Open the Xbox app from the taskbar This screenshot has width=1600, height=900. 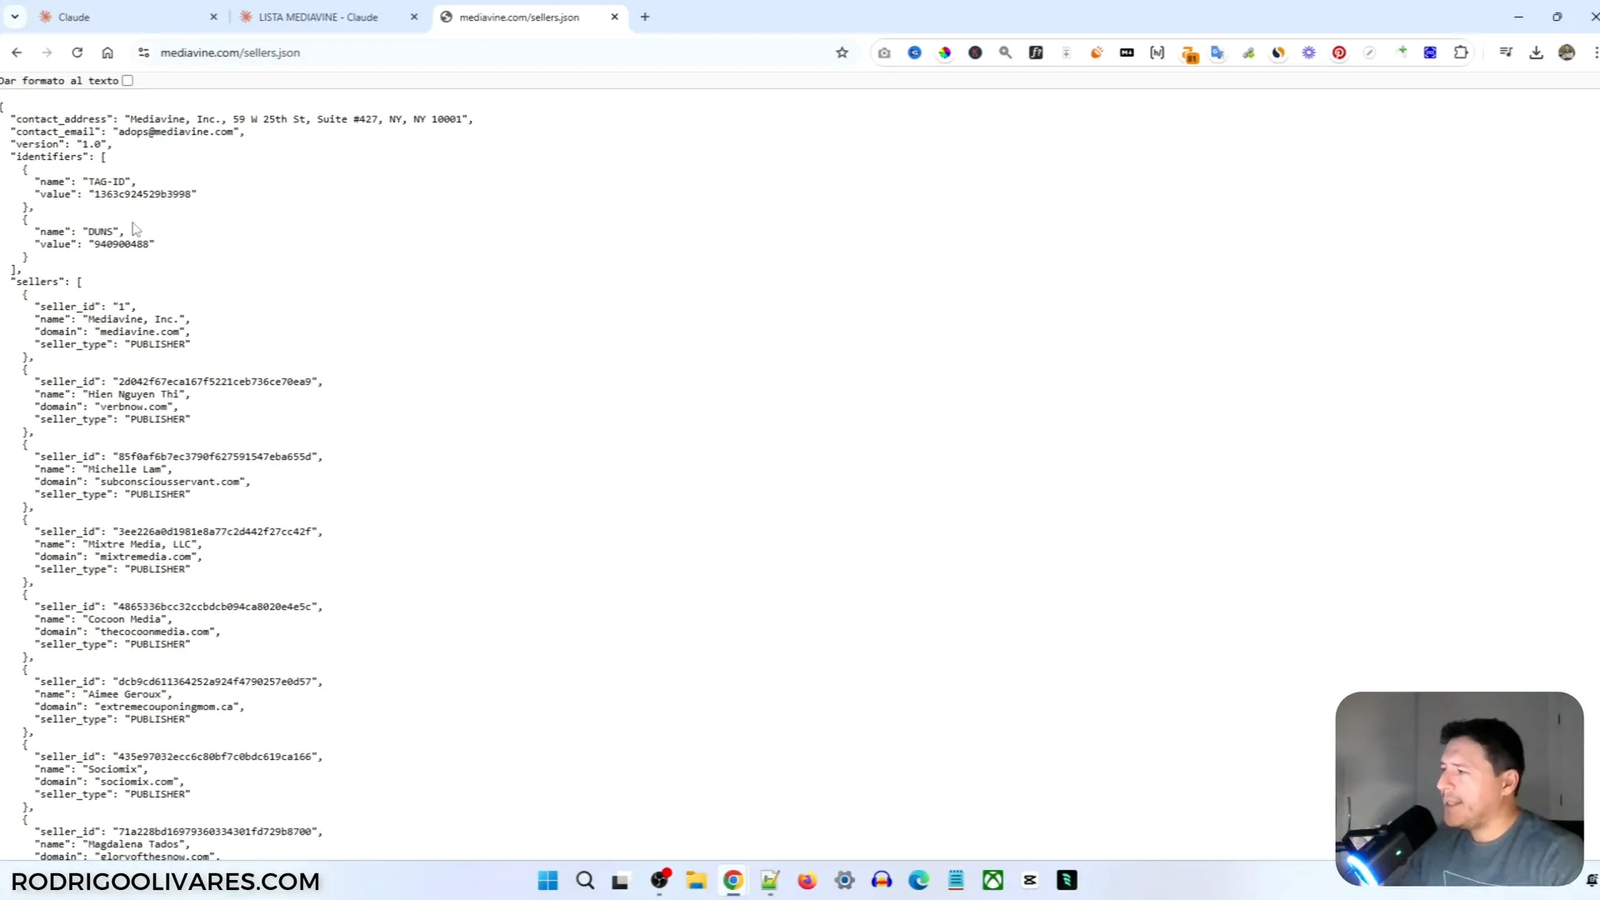click(993, 880)
